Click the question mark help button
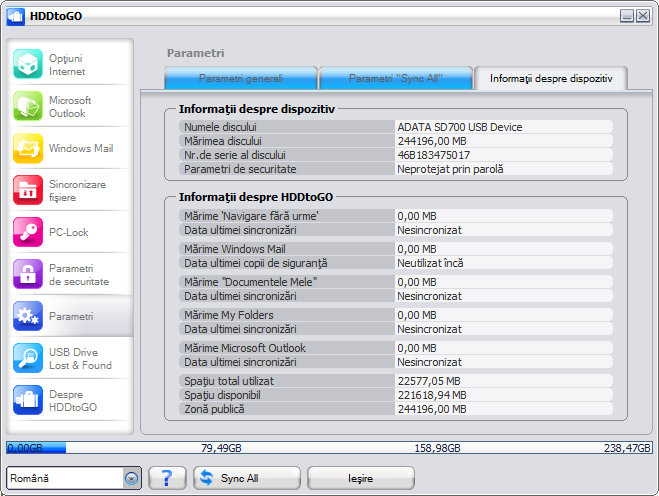 pos(167,478)
